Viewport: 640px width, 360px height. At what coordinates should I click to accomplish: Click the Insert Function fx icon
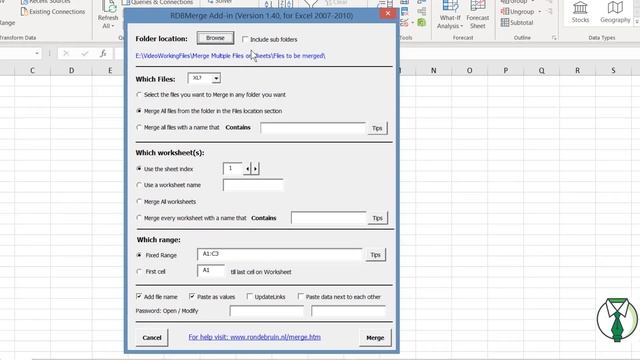click(x=103, y=53)
